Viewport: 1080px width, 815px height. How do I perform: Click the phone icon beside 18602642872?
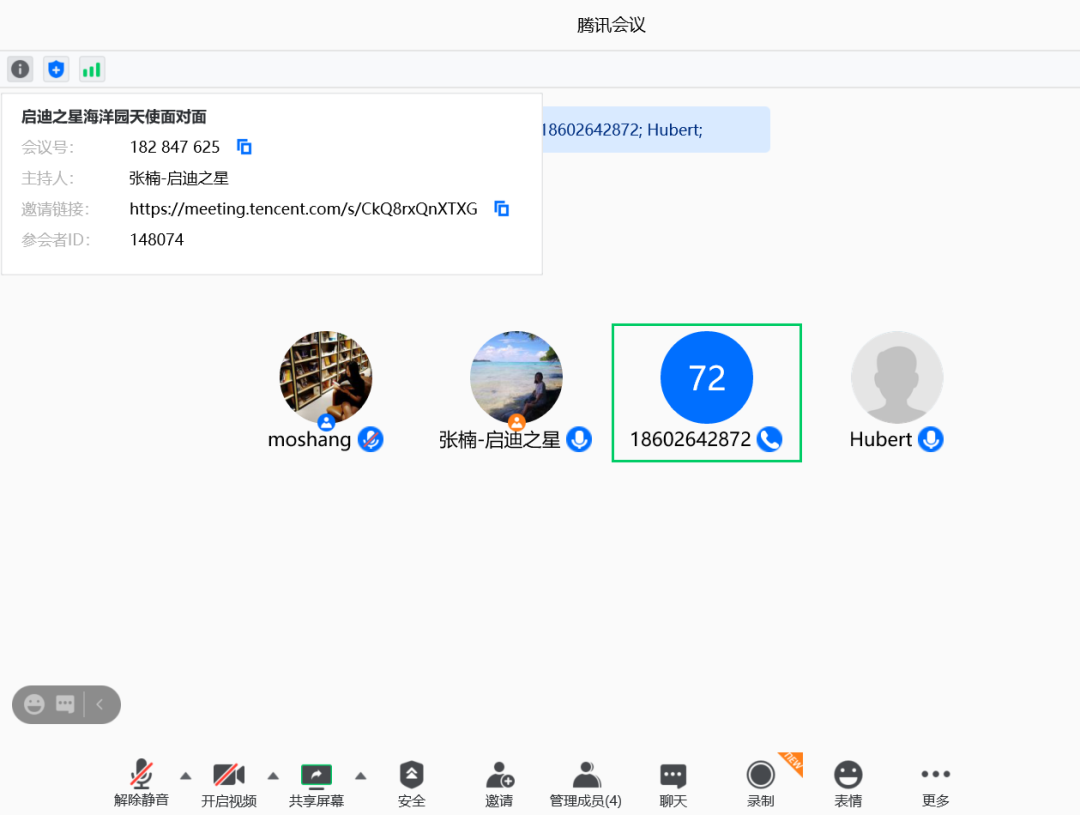tap(769, 440)
